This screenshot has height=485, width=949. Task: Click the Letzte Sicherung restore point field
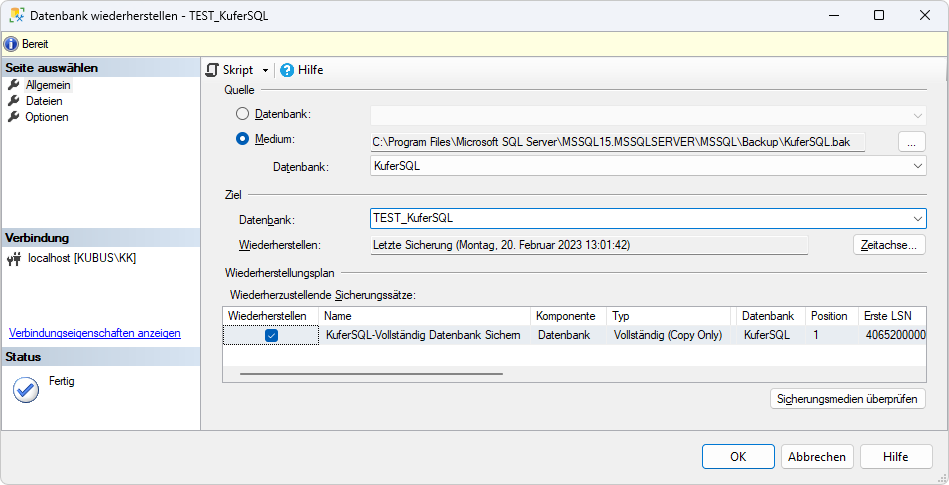click(589, 245)
